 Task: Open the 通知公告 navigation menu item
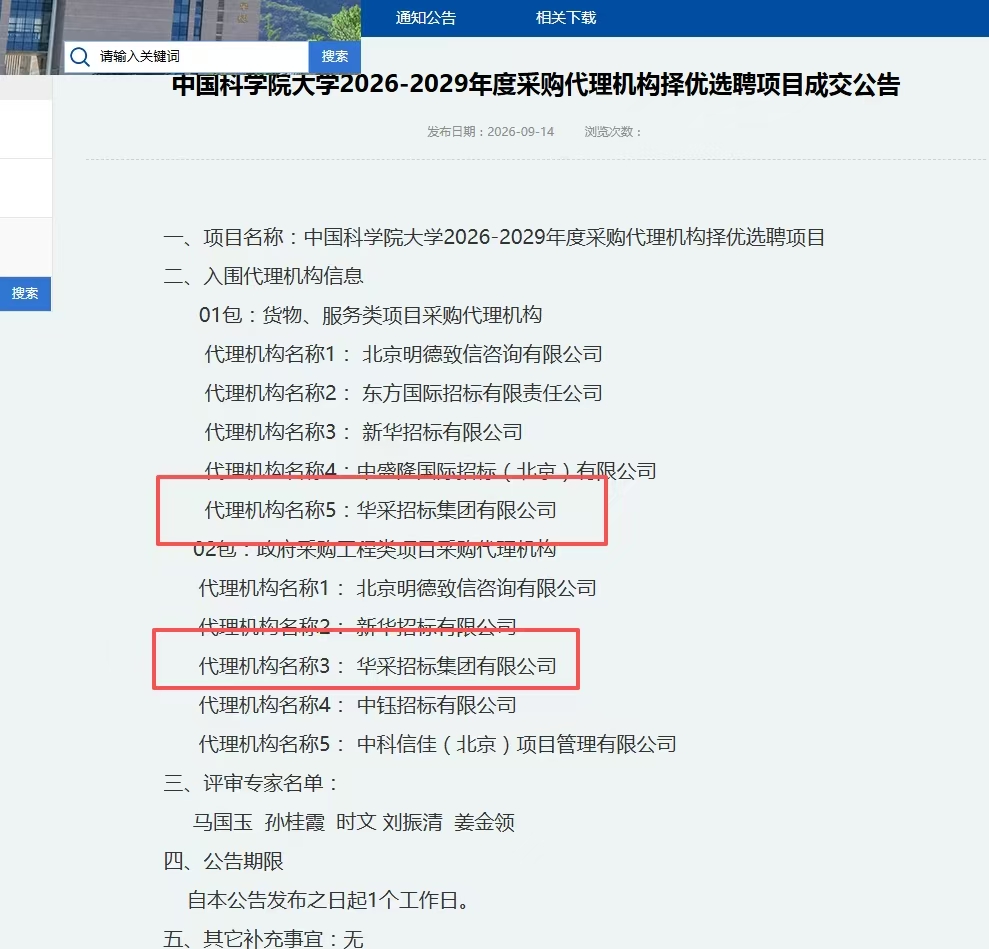point(426,18)
